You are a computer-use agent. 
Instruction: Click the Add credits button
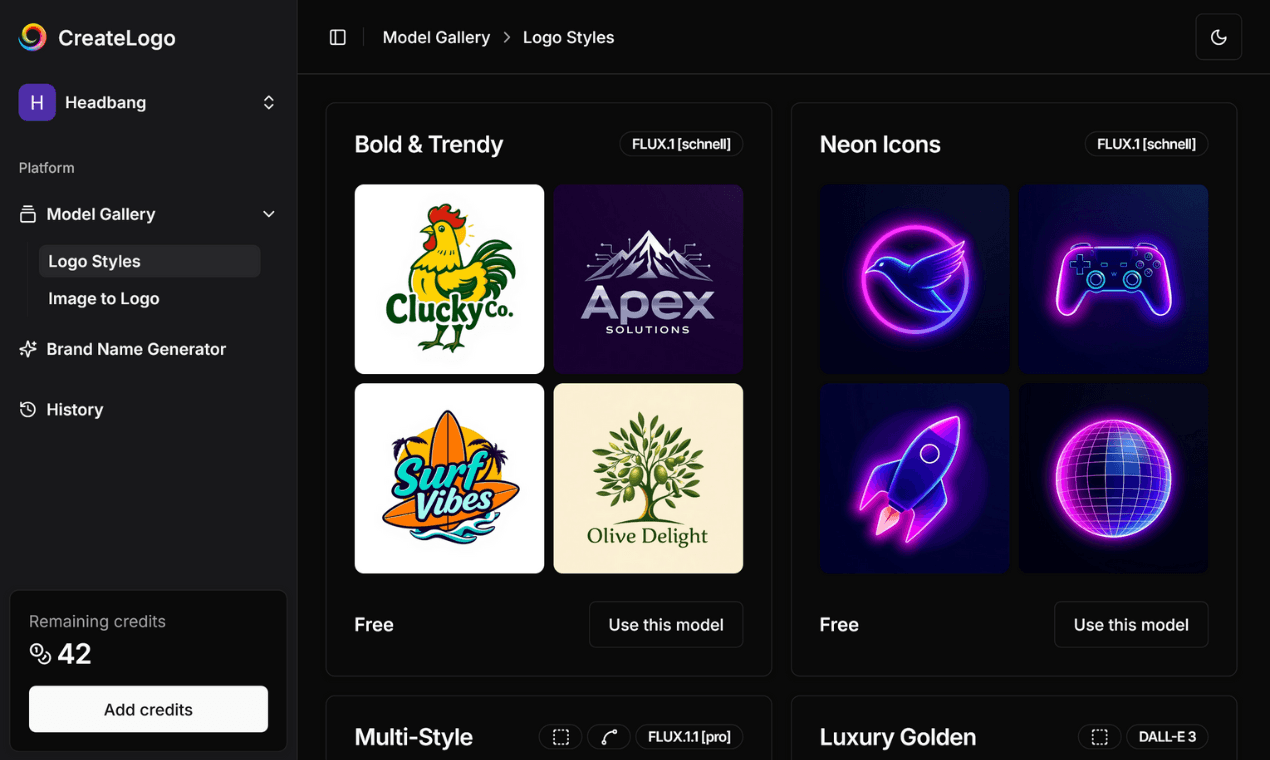148,709
